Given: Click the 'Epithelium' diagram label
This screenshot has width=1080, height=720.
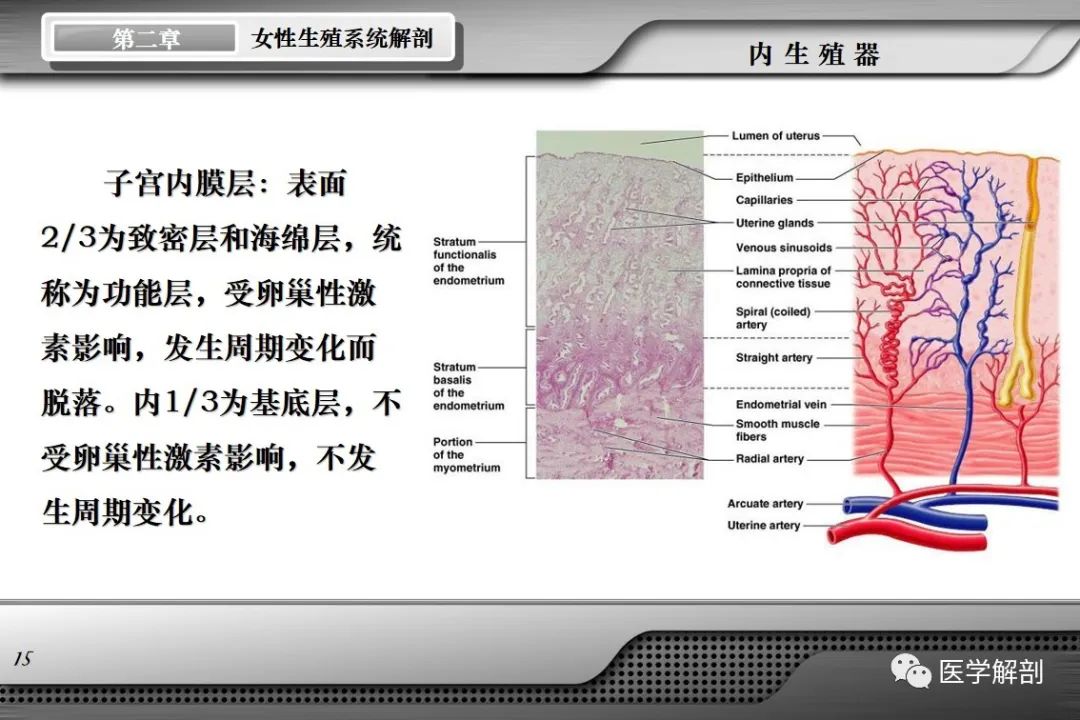Looking at the screenshot, I should (x=765, y=178).
